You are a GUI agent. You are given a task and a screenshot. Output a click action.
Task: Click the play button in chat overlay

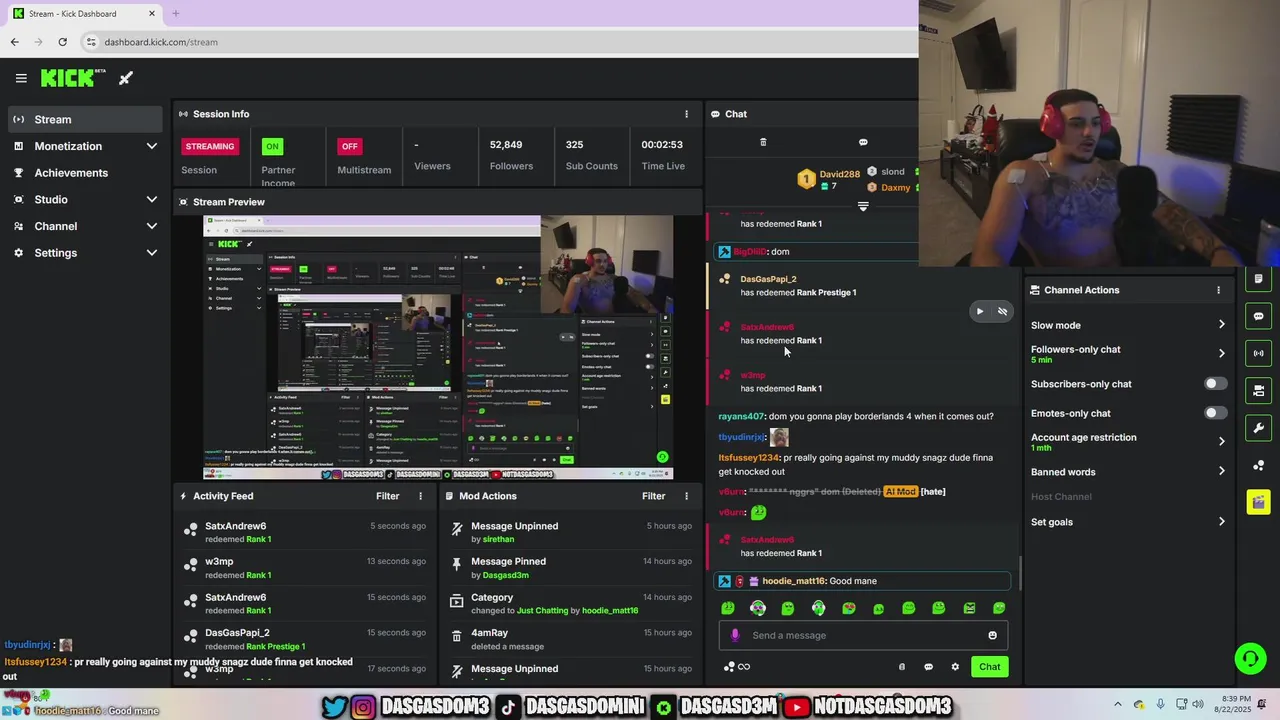click(980, 311)
